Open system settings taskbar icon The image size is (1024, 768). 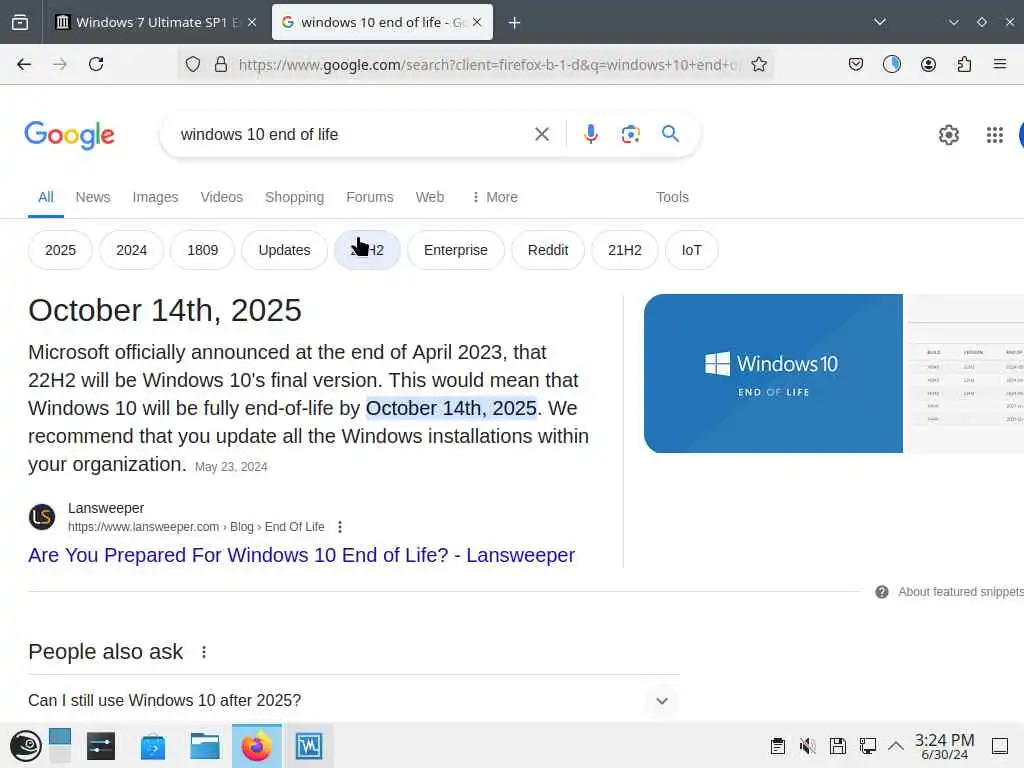pos(101,746)
